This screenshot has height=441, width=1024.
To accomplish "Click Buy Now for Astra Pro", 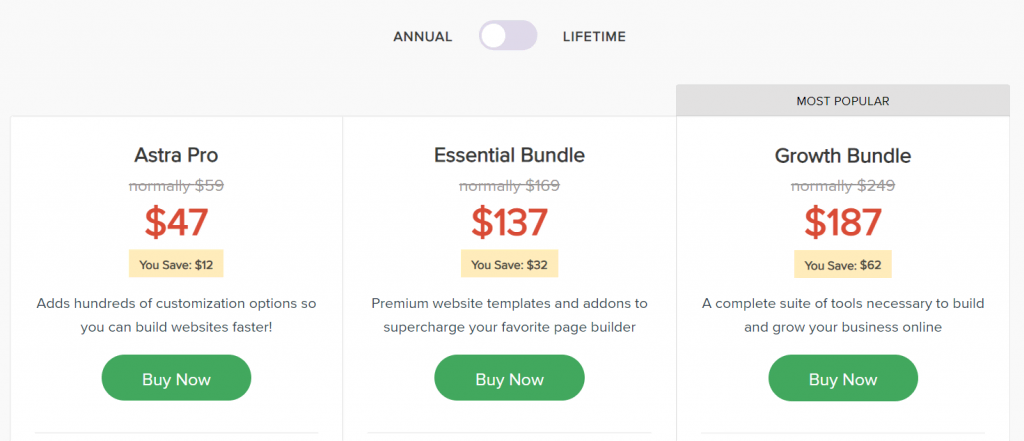I will (x=176, y=379).
